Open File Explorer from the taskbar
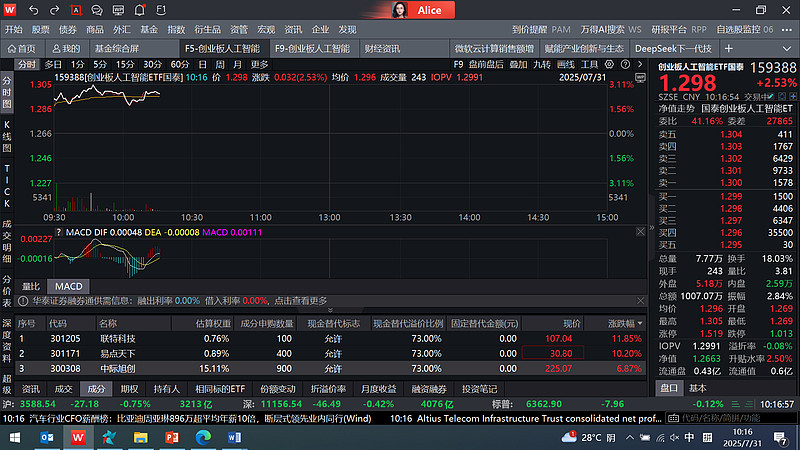This screenshot has height=450, width=800. click(140, 437)
